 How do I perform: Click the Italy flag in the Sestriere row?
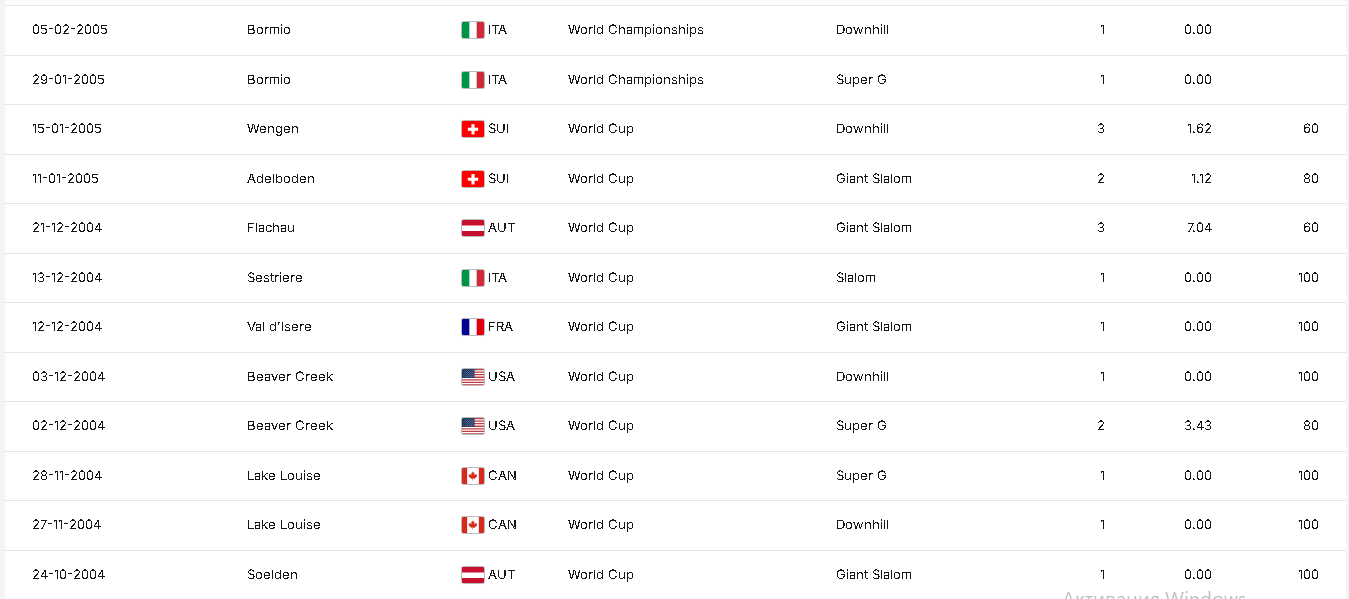pos(473,278)
